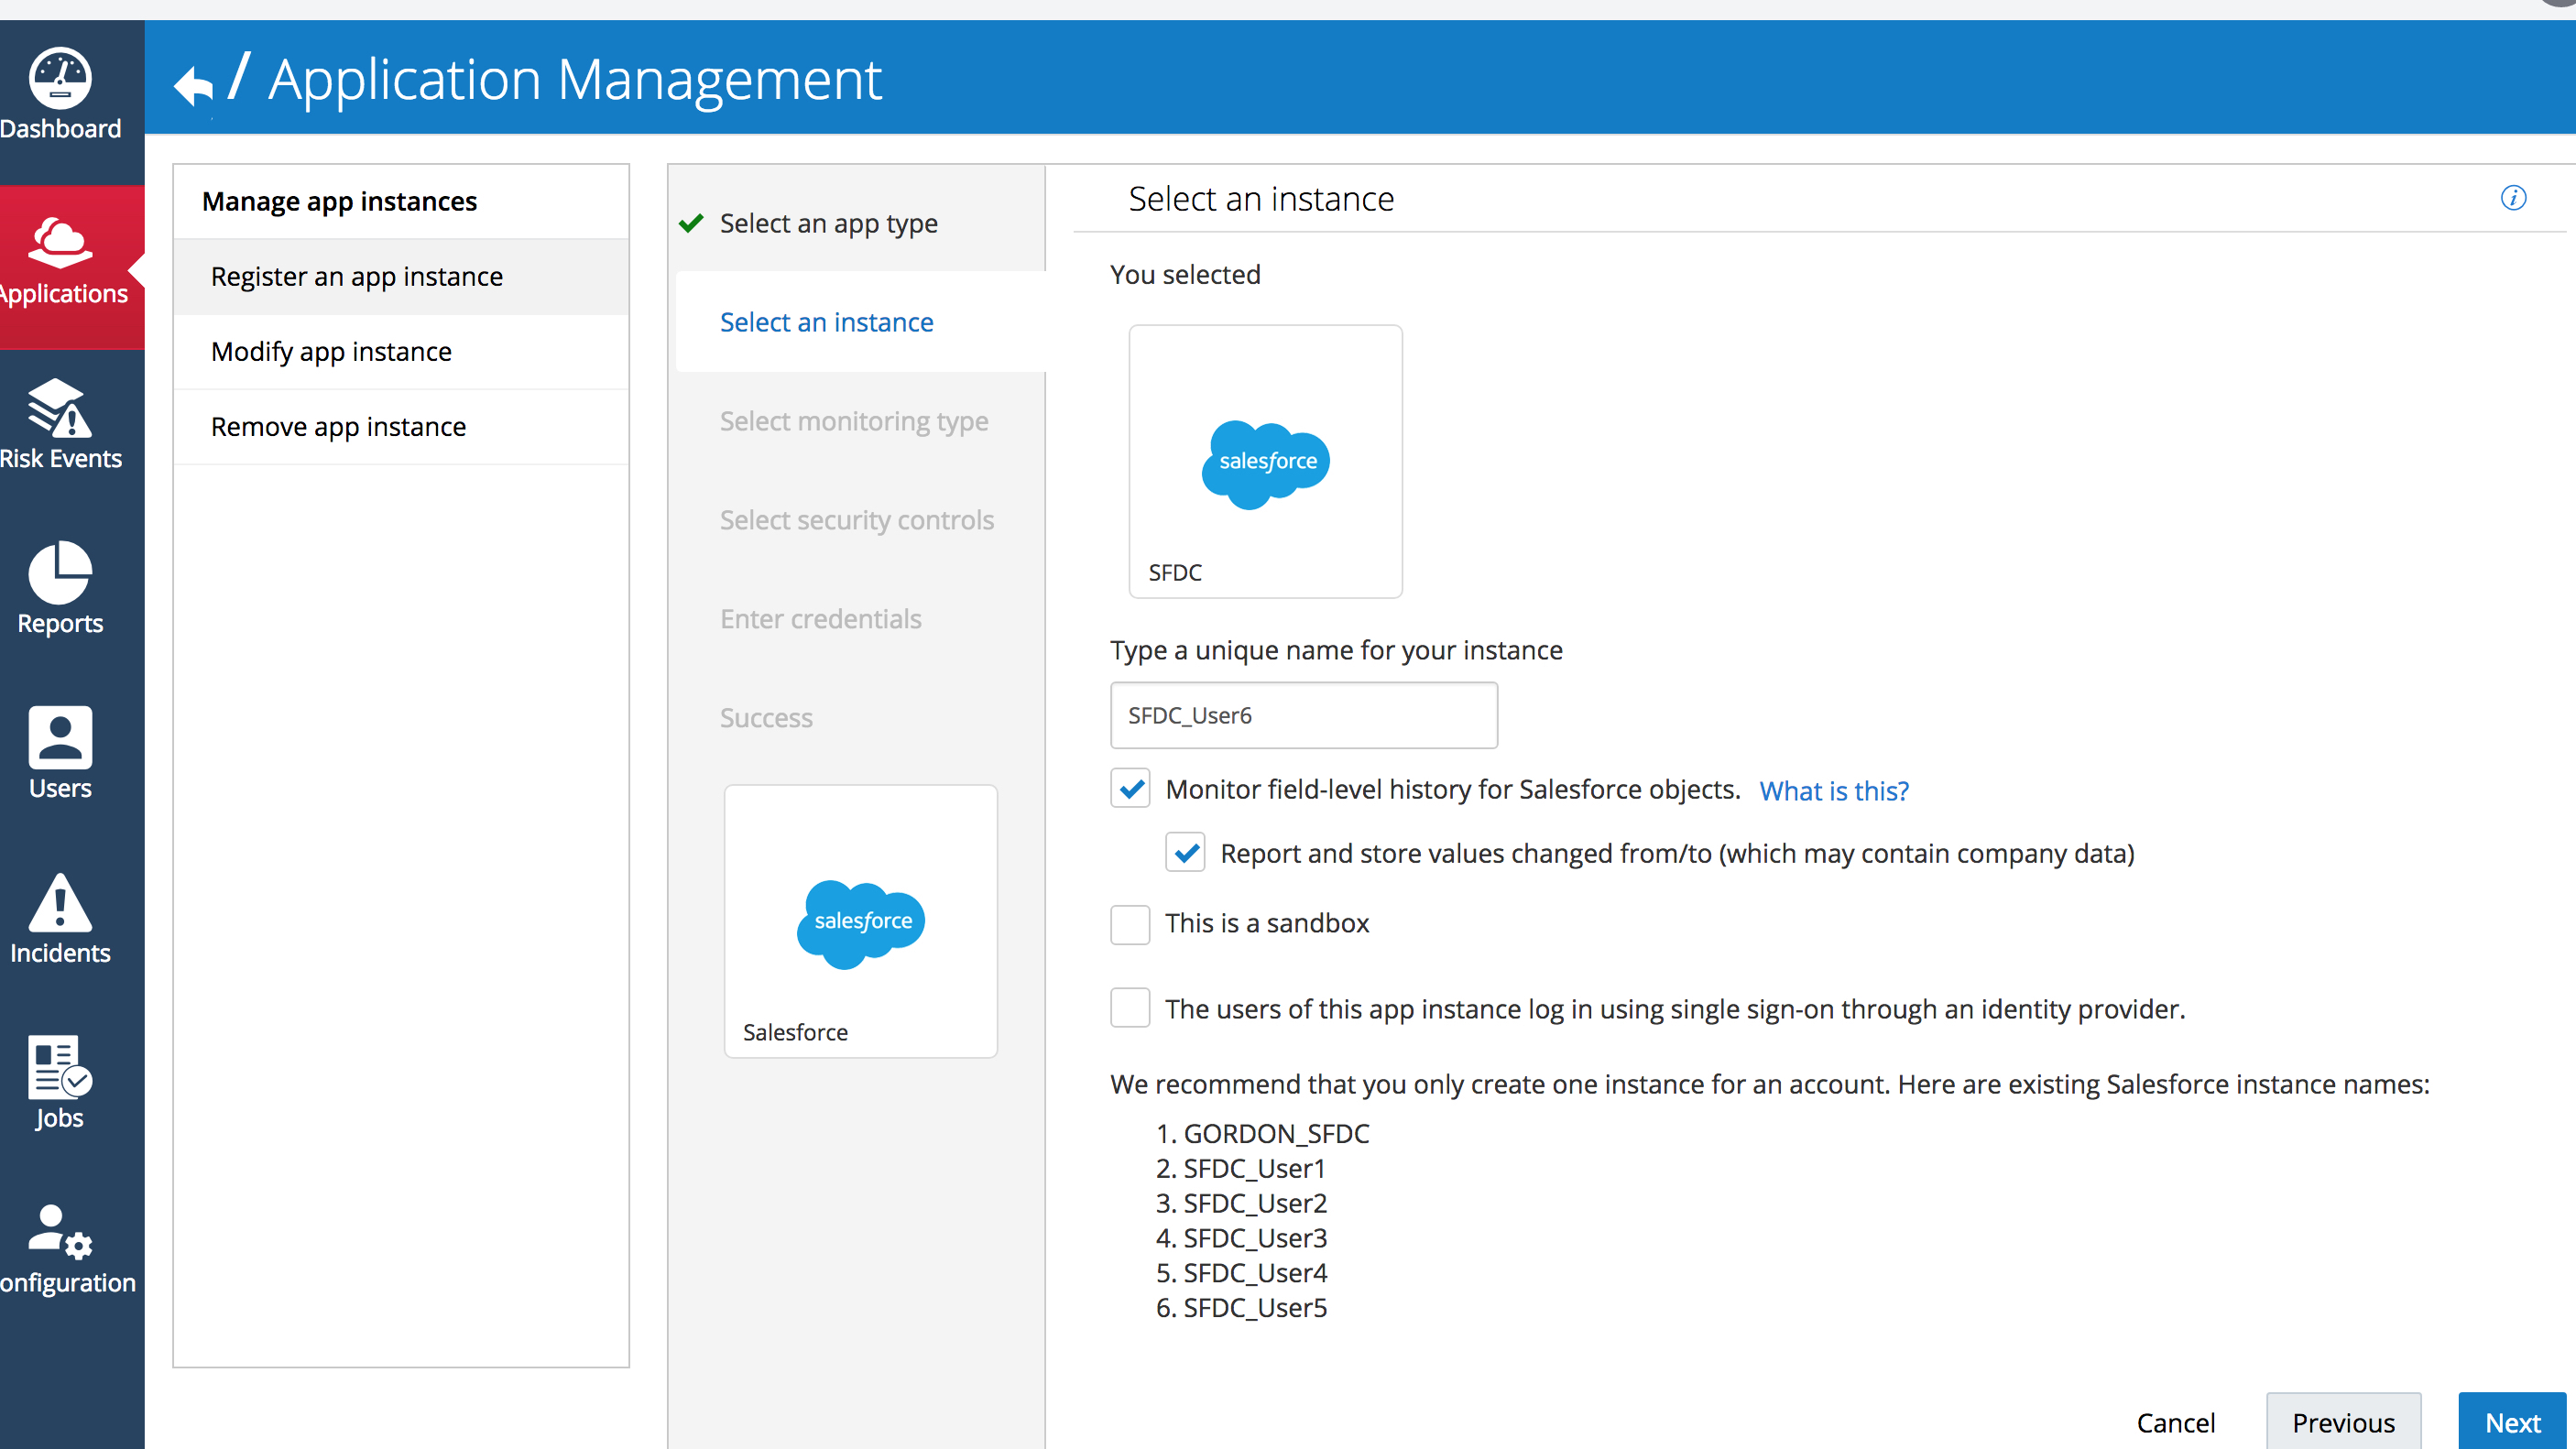Click the Next button

[2512, 1421]
